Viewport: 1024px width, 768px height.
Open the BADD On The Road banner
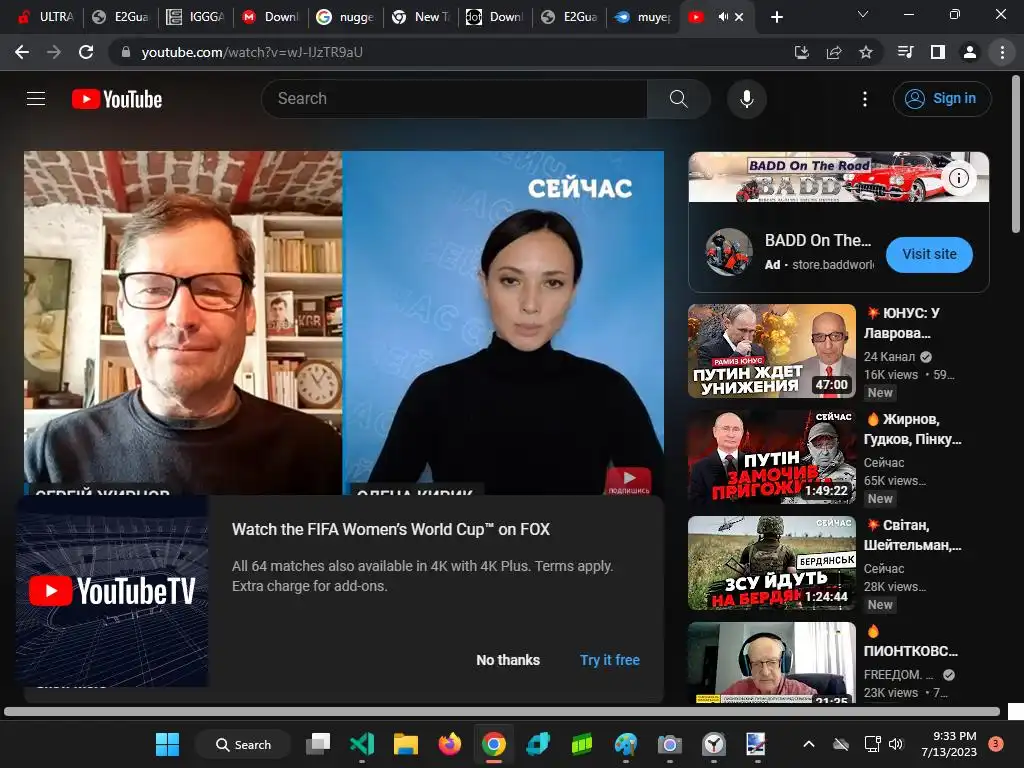coord(839,177)
